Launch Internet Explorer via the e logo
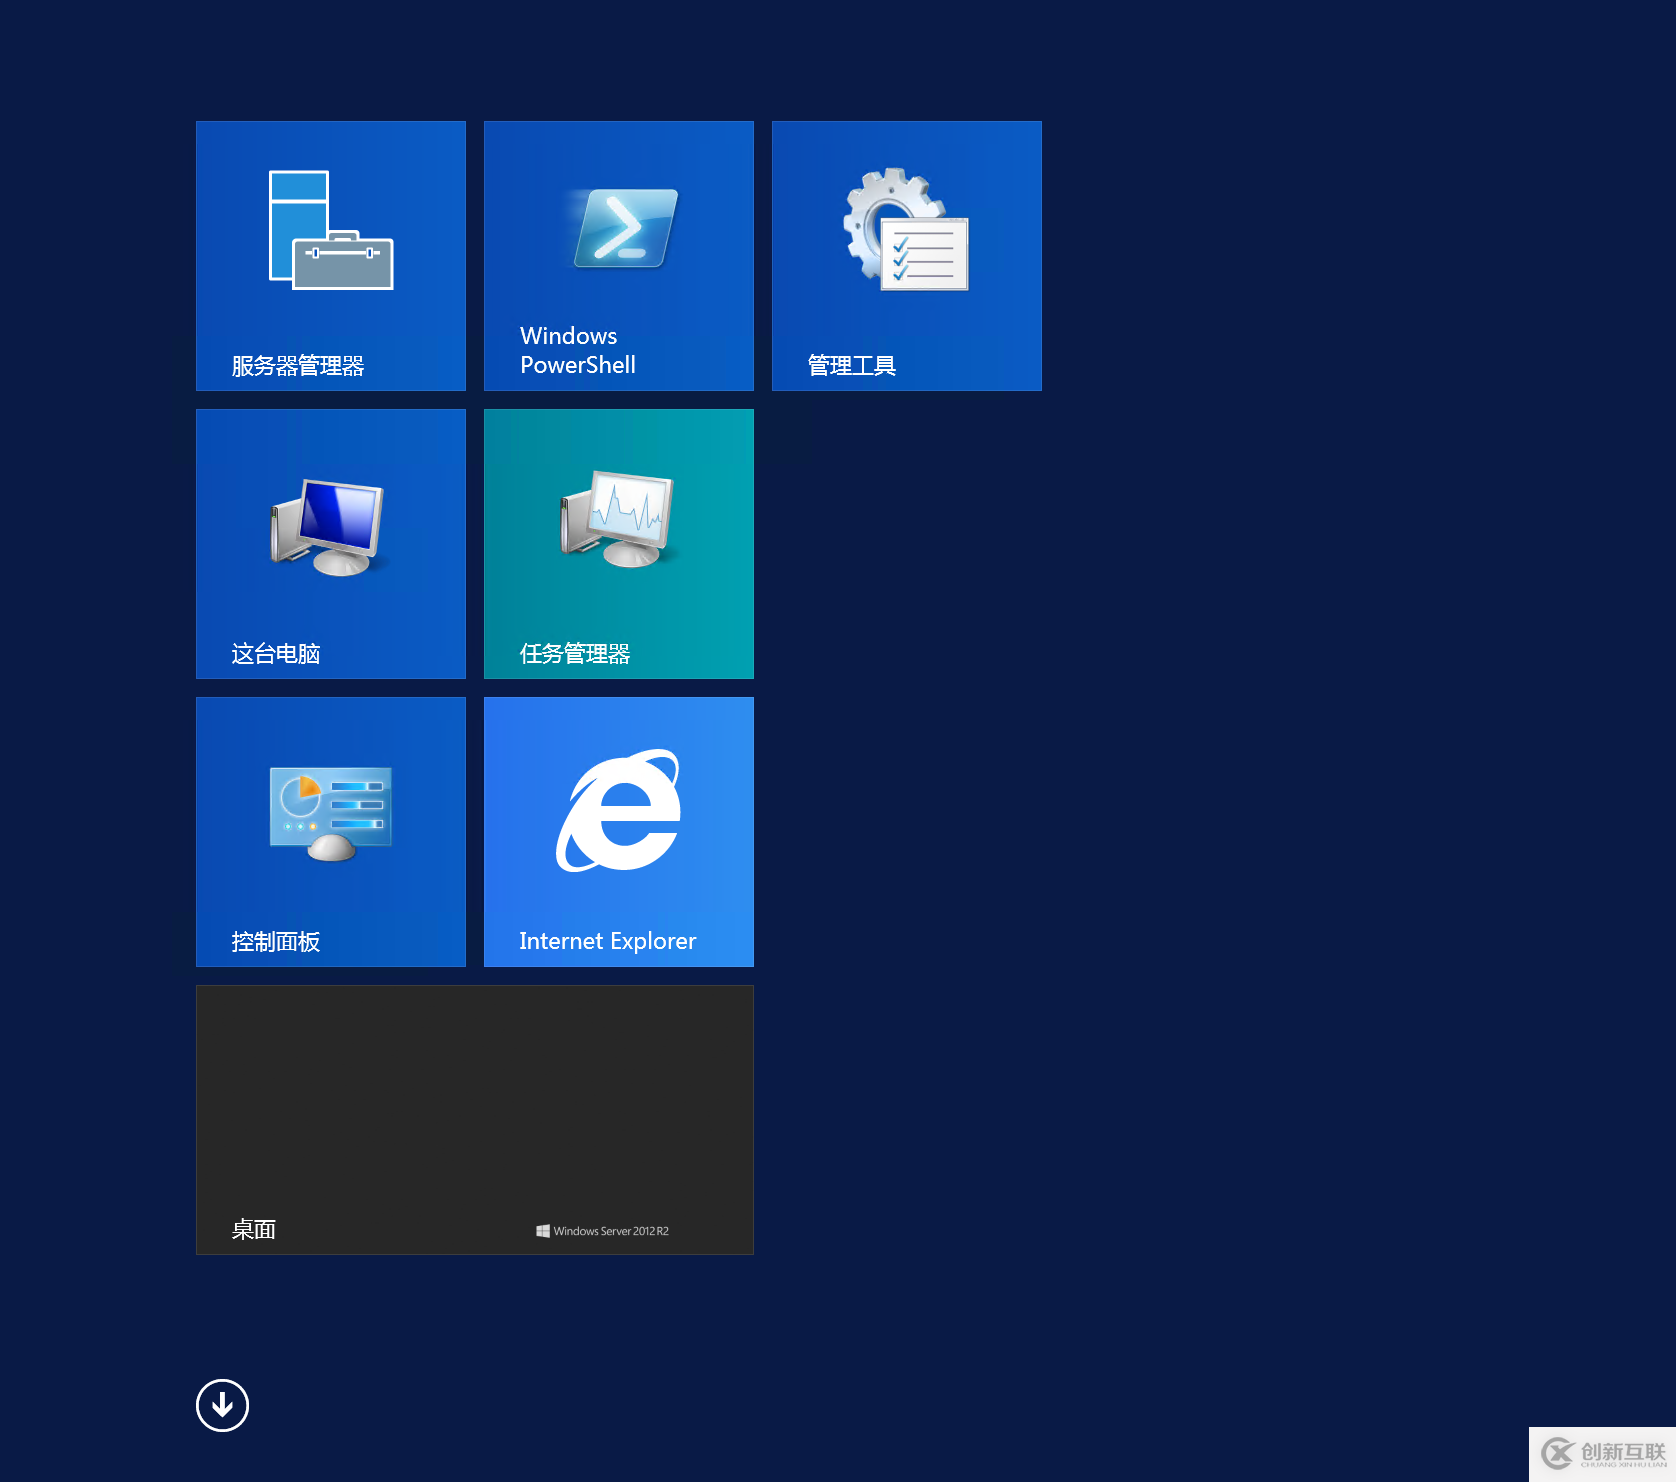 pos(619,811)
